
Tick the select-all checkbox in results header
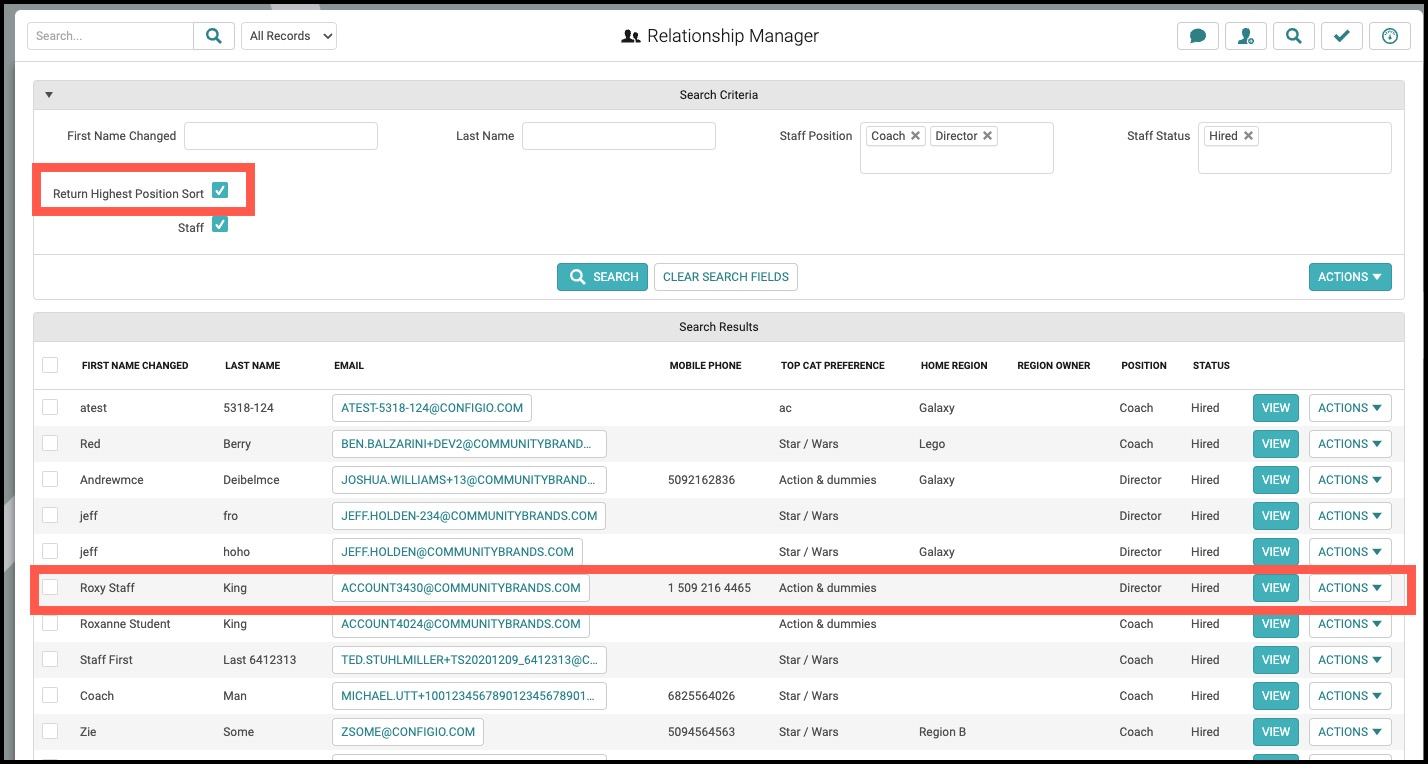[50, 365]
